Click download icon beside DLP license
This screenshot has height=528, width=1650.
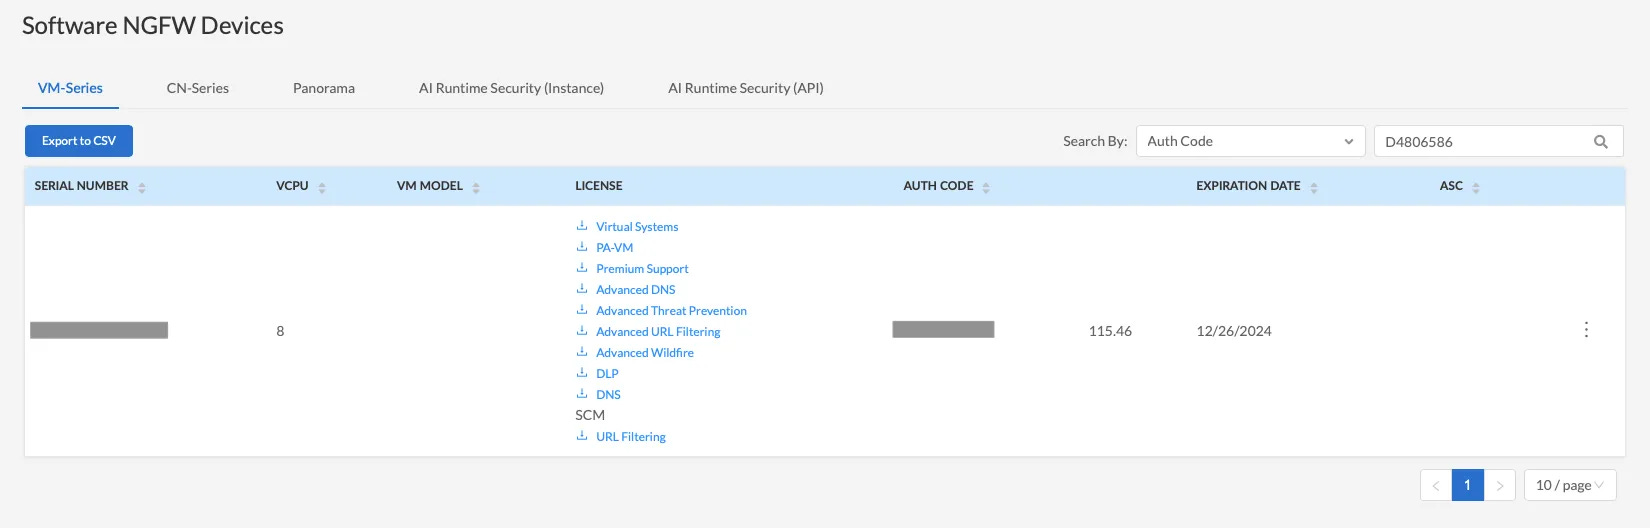pos(582,373)
